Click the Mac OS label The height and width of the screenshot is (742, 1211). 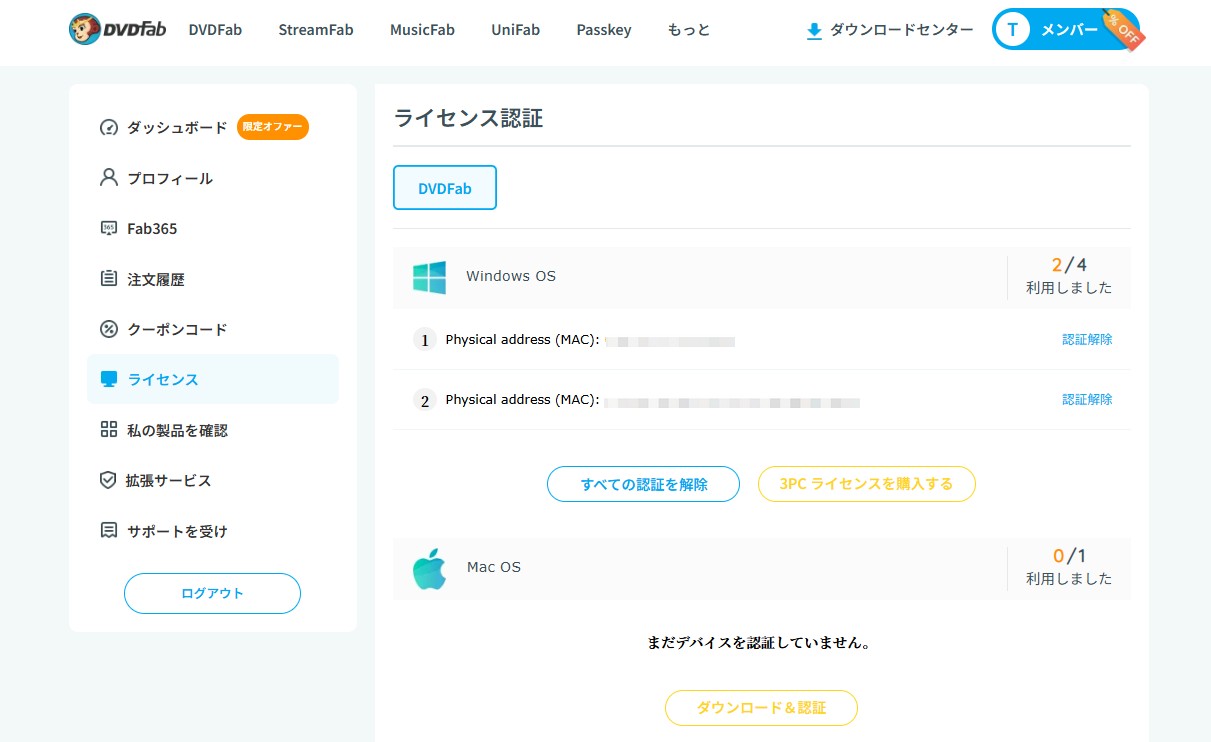click(494, 567)
